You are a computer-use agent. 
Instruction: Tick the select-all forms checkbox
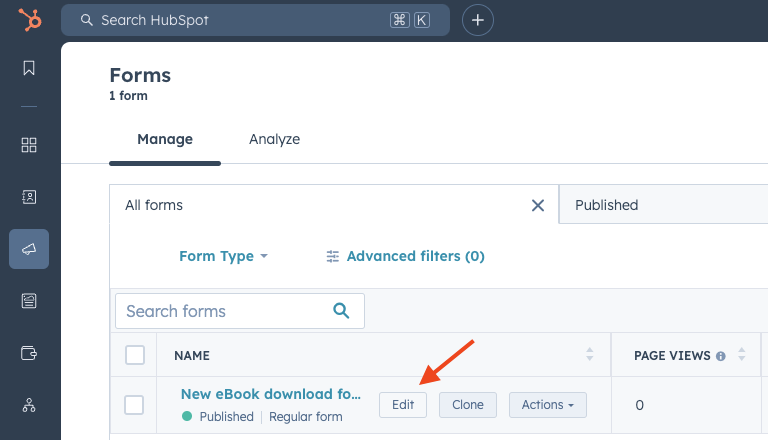pyautogui.click(x=135, y=355)
